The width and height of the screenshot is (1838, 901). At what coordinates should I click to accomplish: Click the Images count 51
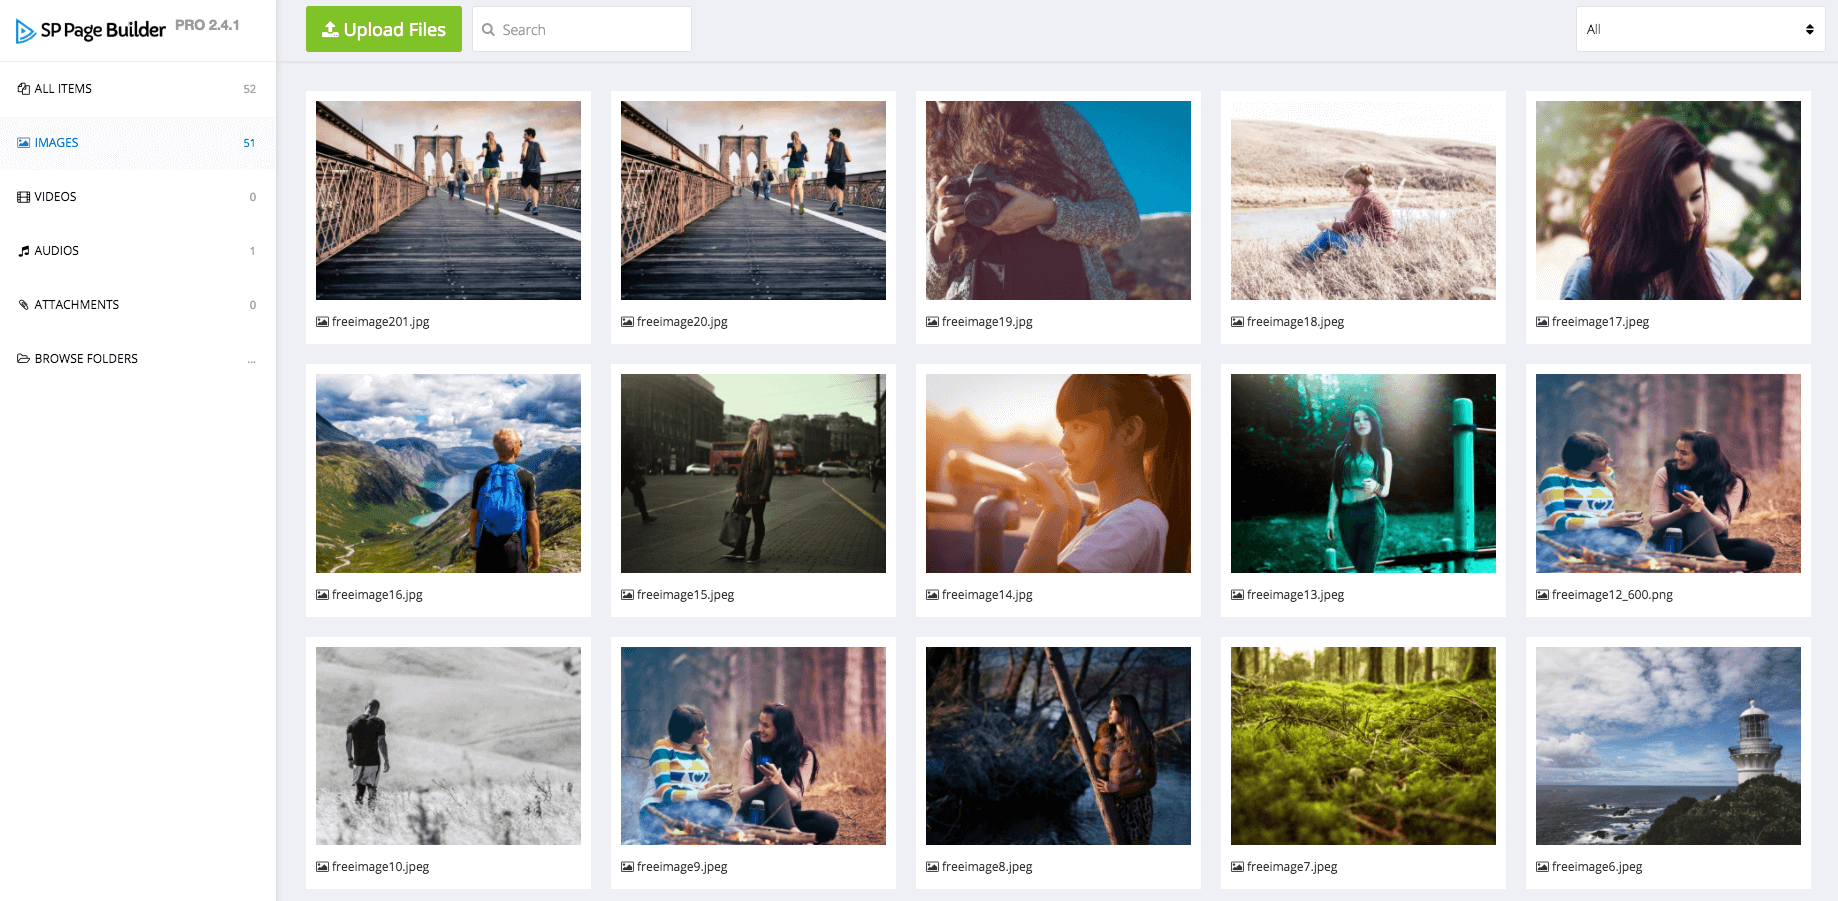[249, 143]
